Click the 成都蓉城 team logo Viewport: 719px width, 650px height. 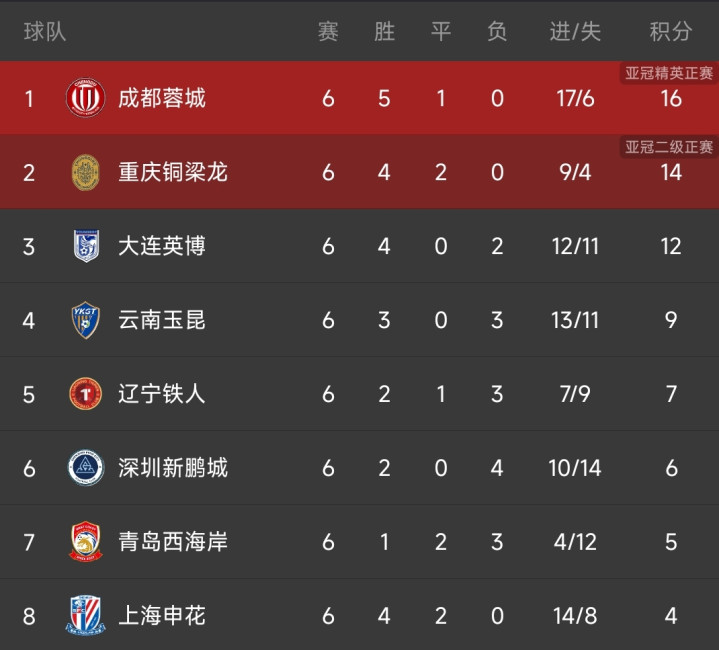[85, 98]
